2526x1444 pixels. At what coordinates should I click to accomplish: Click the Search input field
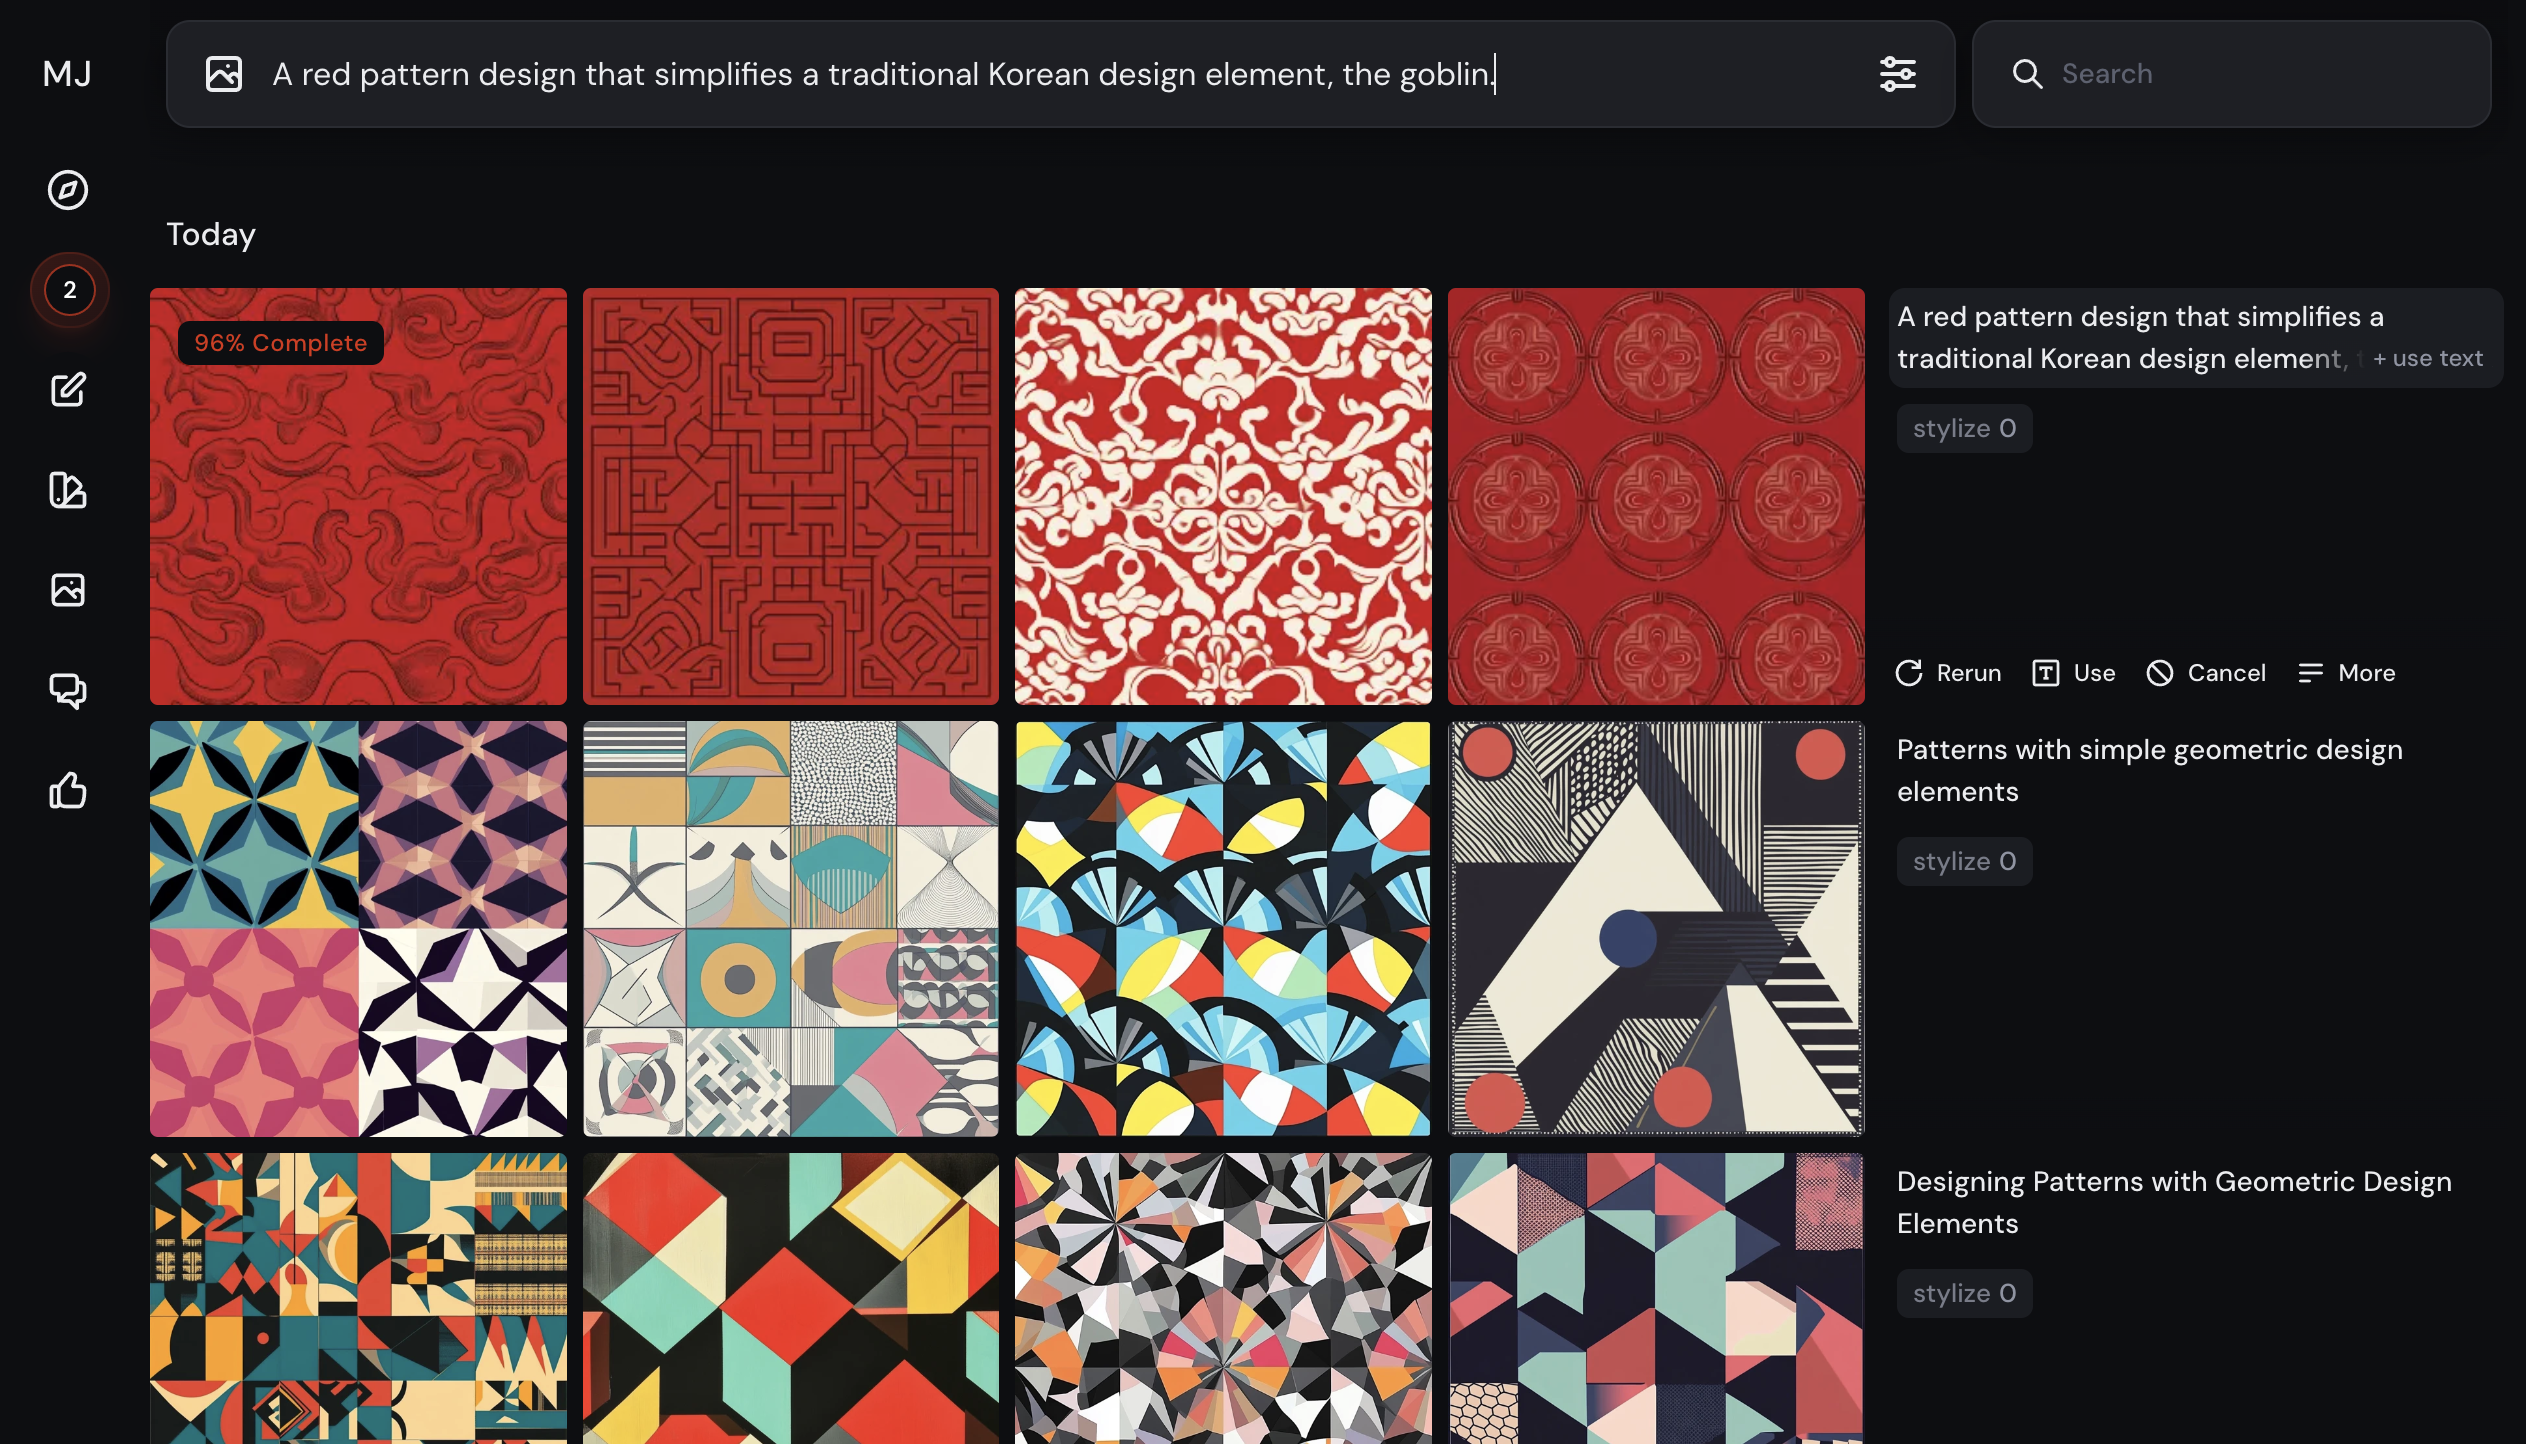point(2250,74)
